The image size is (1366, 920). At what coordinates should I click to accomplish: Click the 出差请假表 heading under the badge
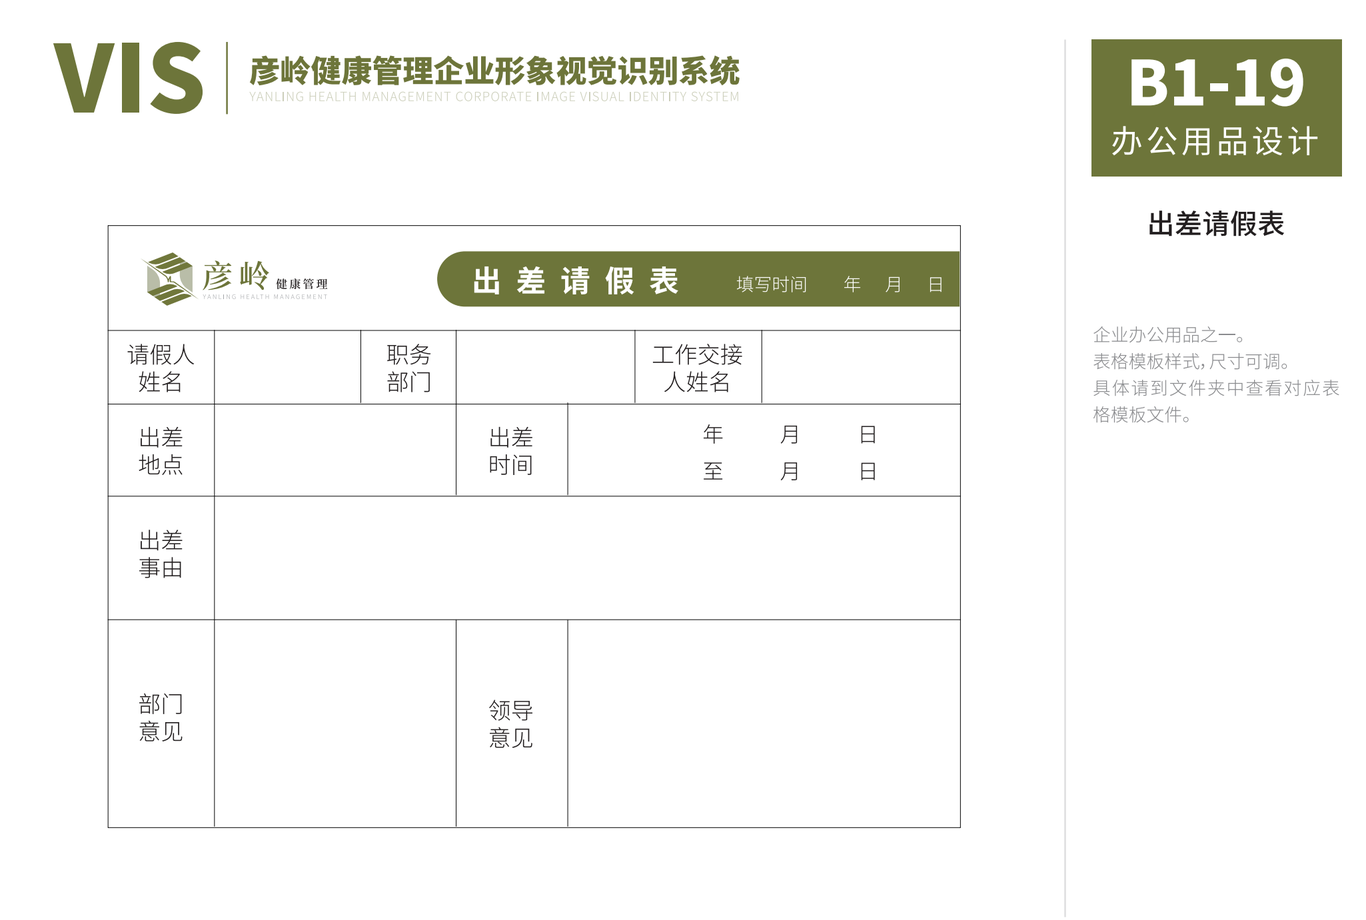(1216, 223)
